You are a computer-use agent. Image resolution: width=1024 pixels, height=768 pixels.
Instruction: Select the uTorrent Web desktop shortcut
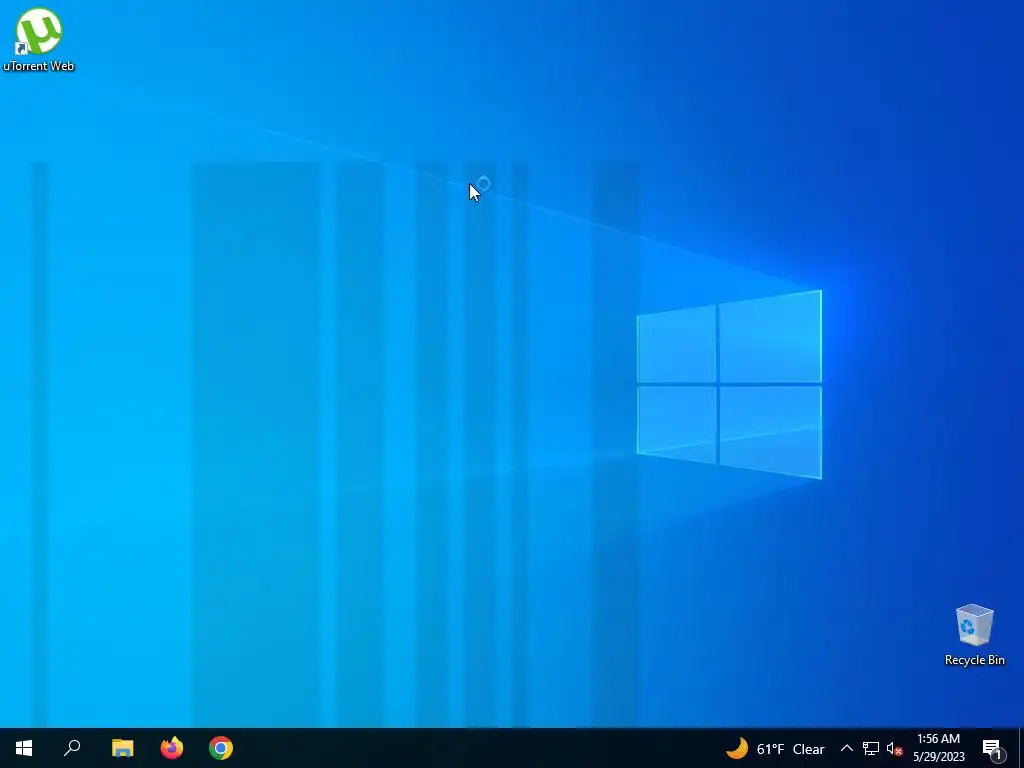tap(39, 38)
